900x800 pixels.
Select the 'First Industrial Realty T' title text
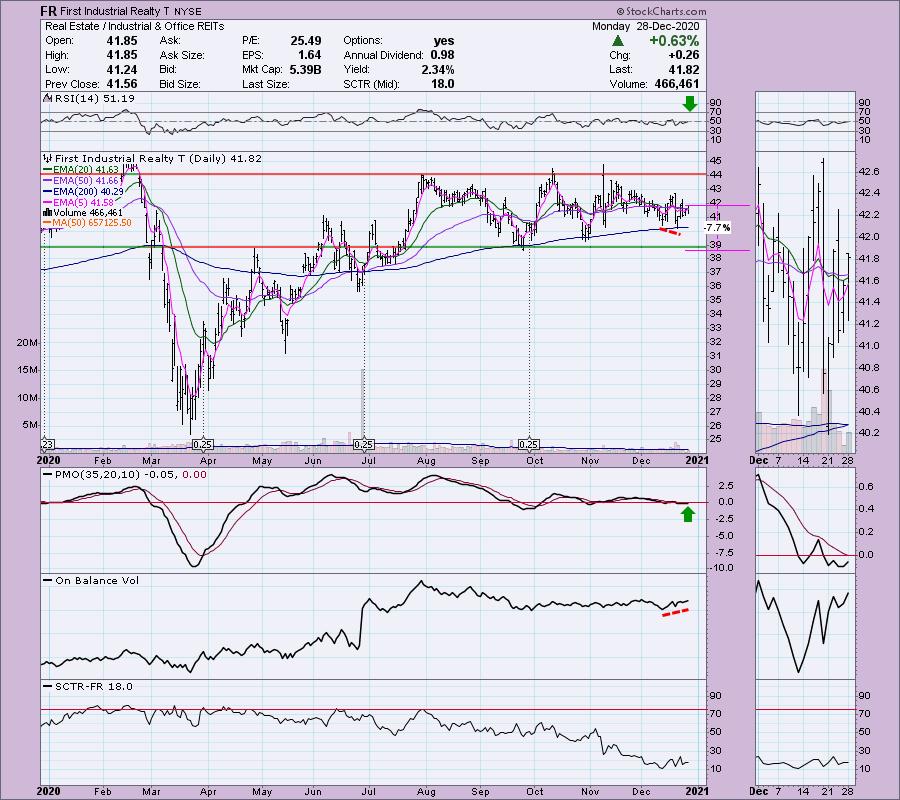point(115,11)
